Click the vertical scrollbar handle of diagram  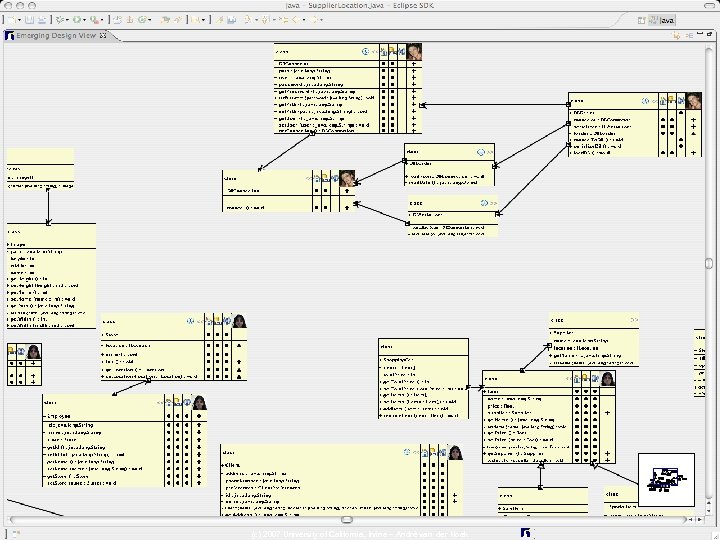[x=709, y=263]
